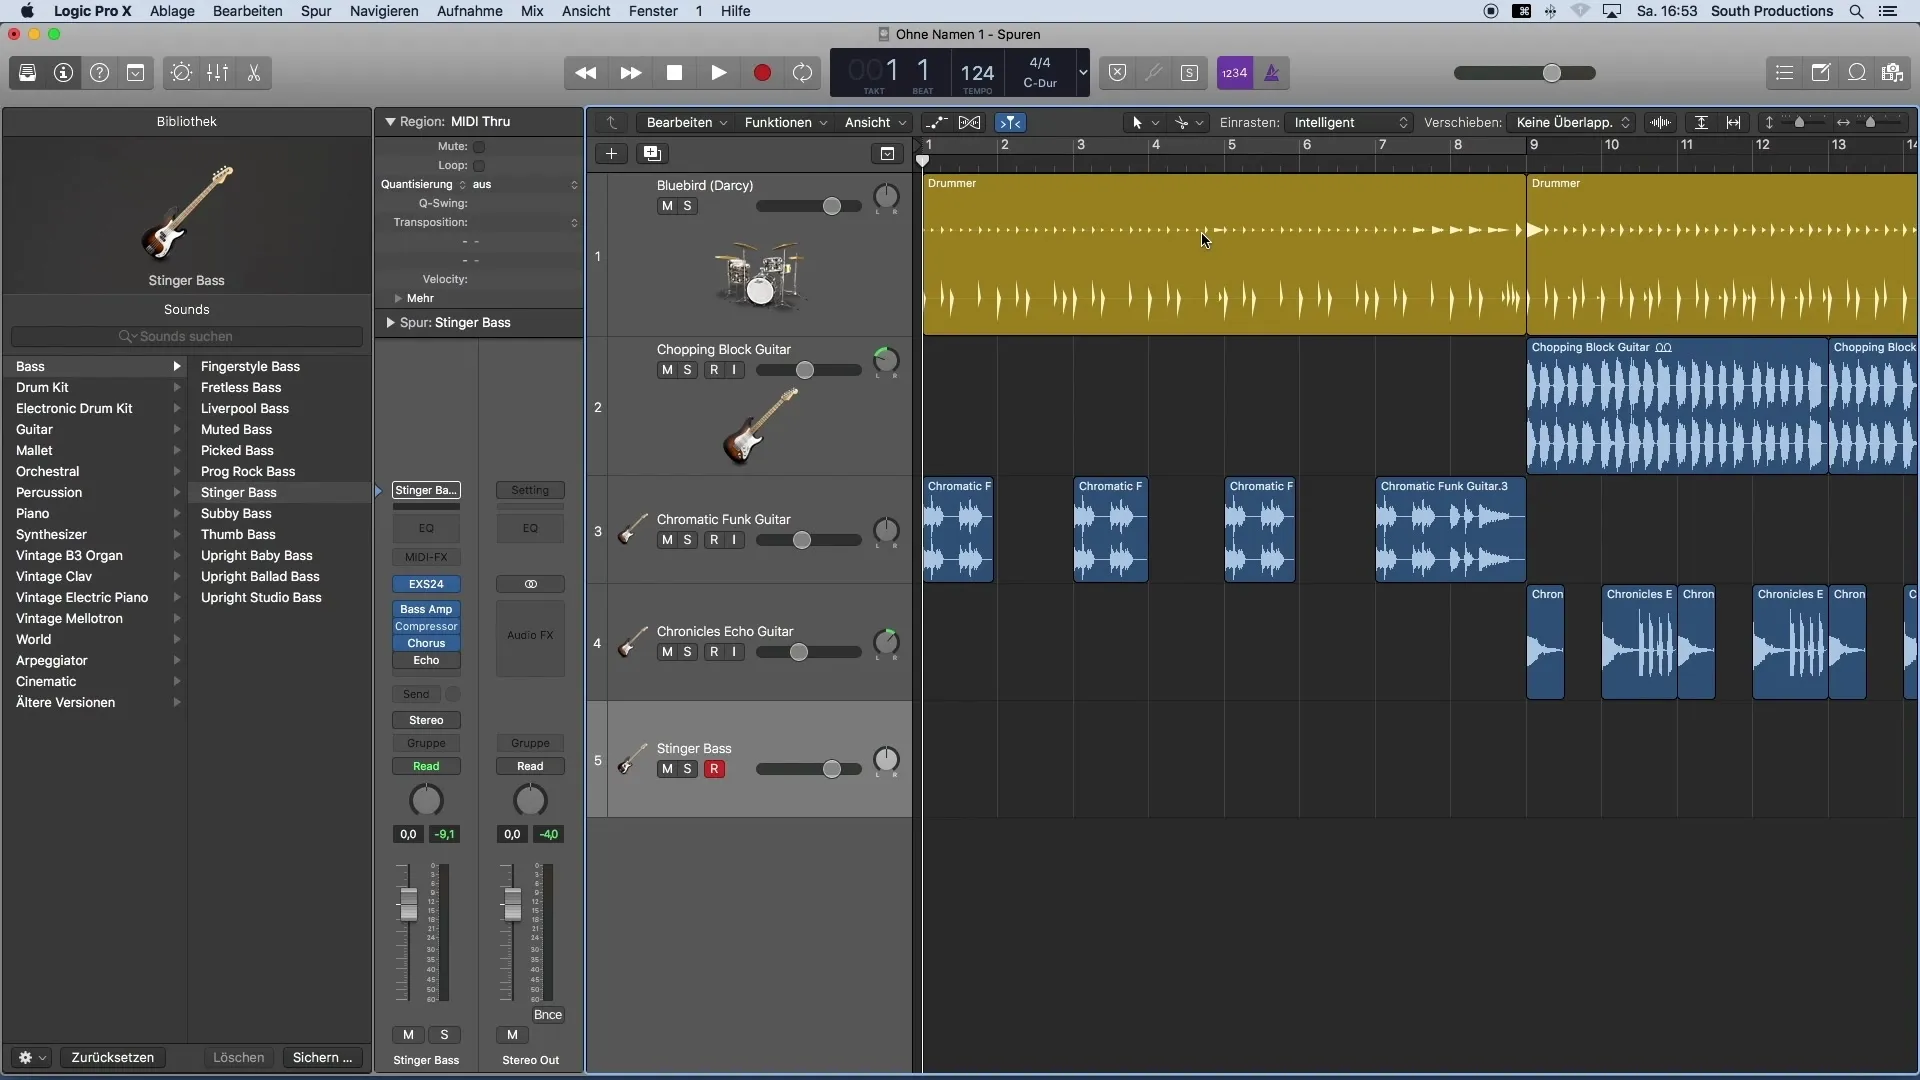Toggle the Loop checkbox in Region inspector
The image size is (1920, 1080).
click(479, 166)
